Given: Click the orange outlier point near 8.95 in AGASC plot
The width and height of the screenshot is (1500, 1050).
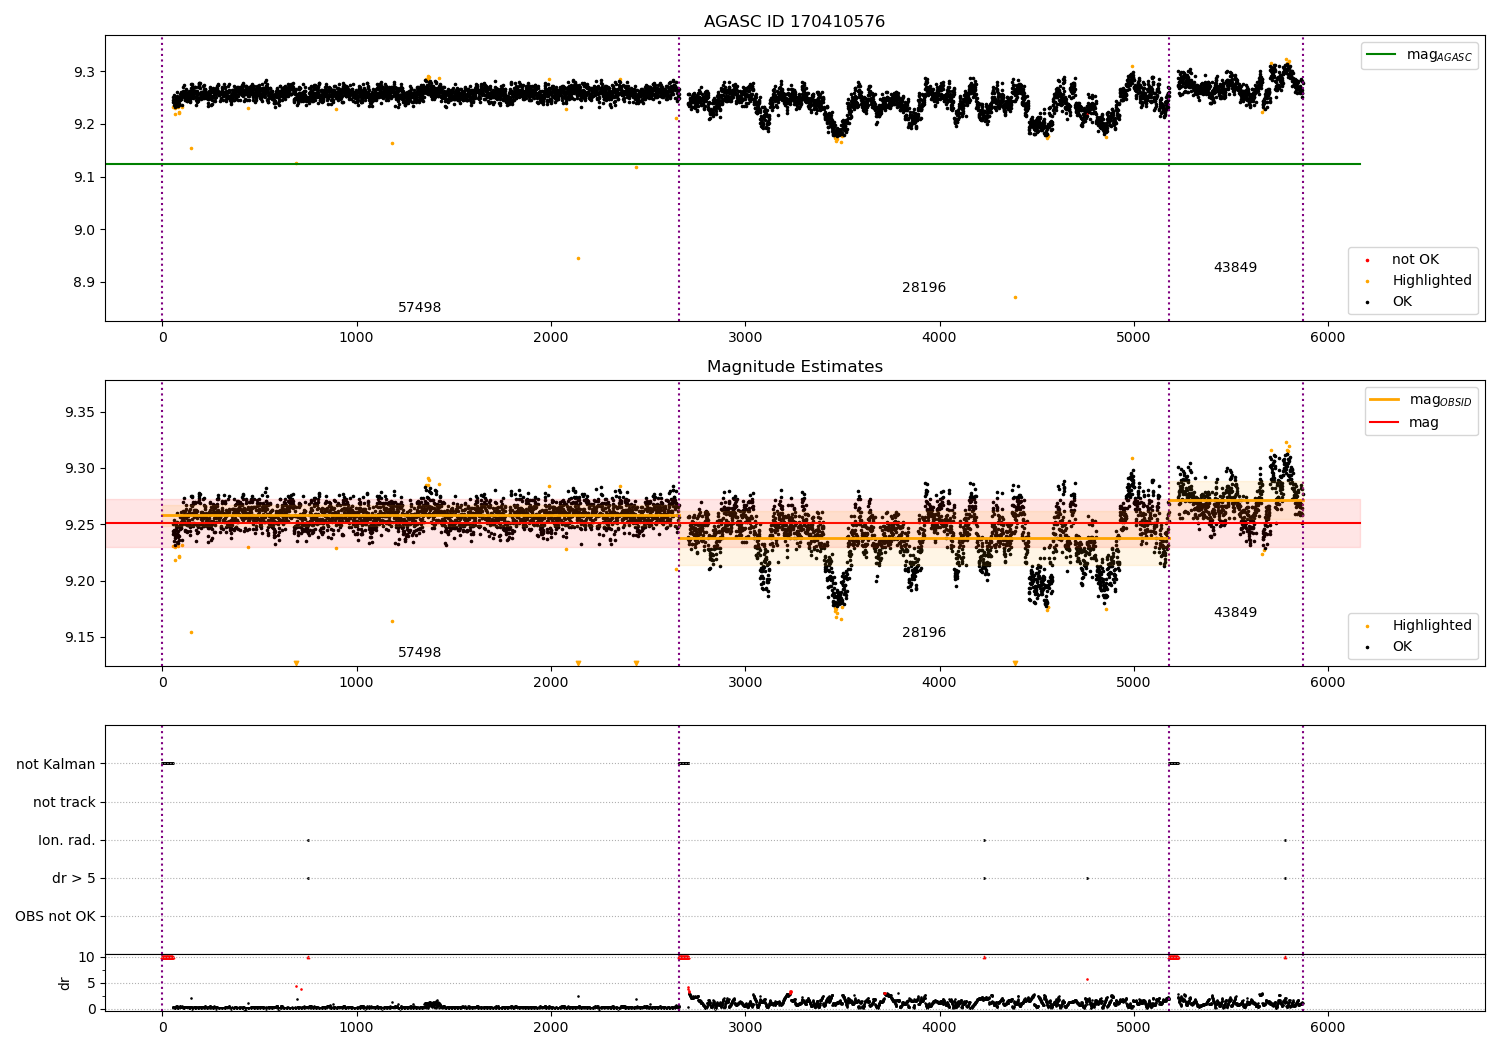Looking at the screenshot, I should click(x=578, y=258).
